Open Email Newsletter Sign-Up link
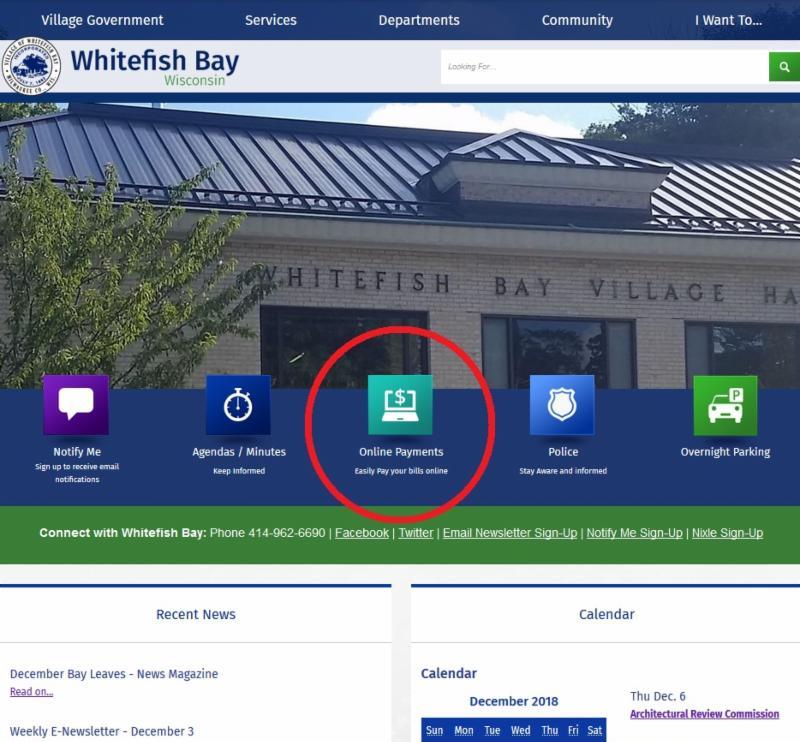Viewport: 800px width, 742px height. coord(510,533)
